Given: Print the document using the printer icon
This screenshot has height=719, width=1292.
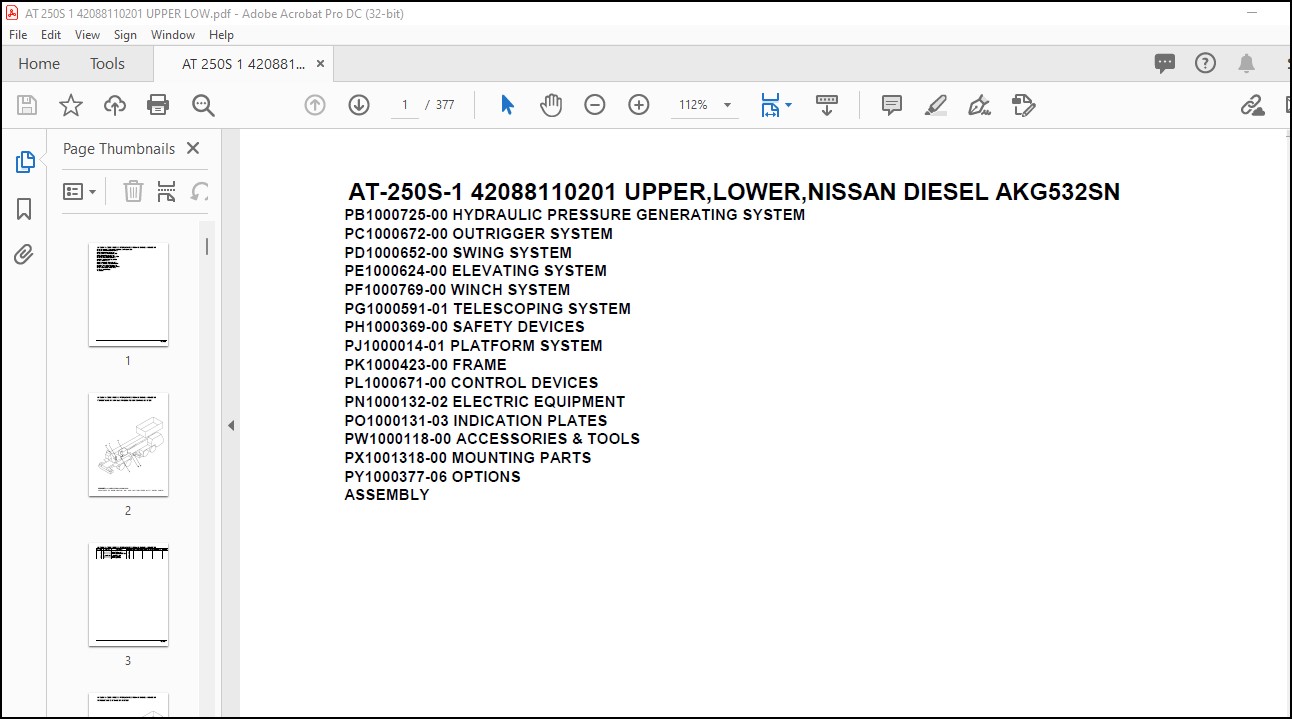Looking at the screenshot, I should (158, 105).
